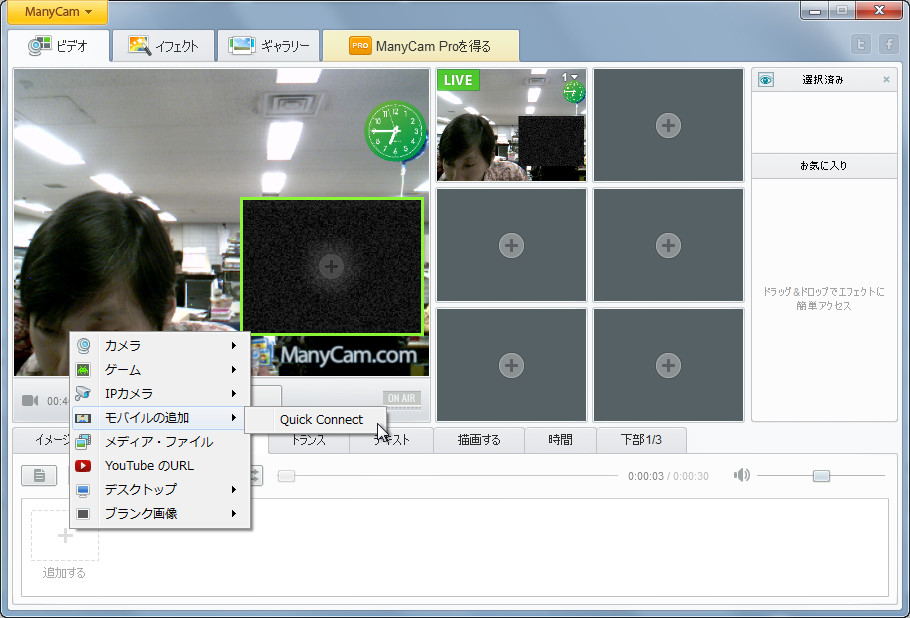
Task: Click the arrow next to デスクトップ
Action: coord(234,490)
